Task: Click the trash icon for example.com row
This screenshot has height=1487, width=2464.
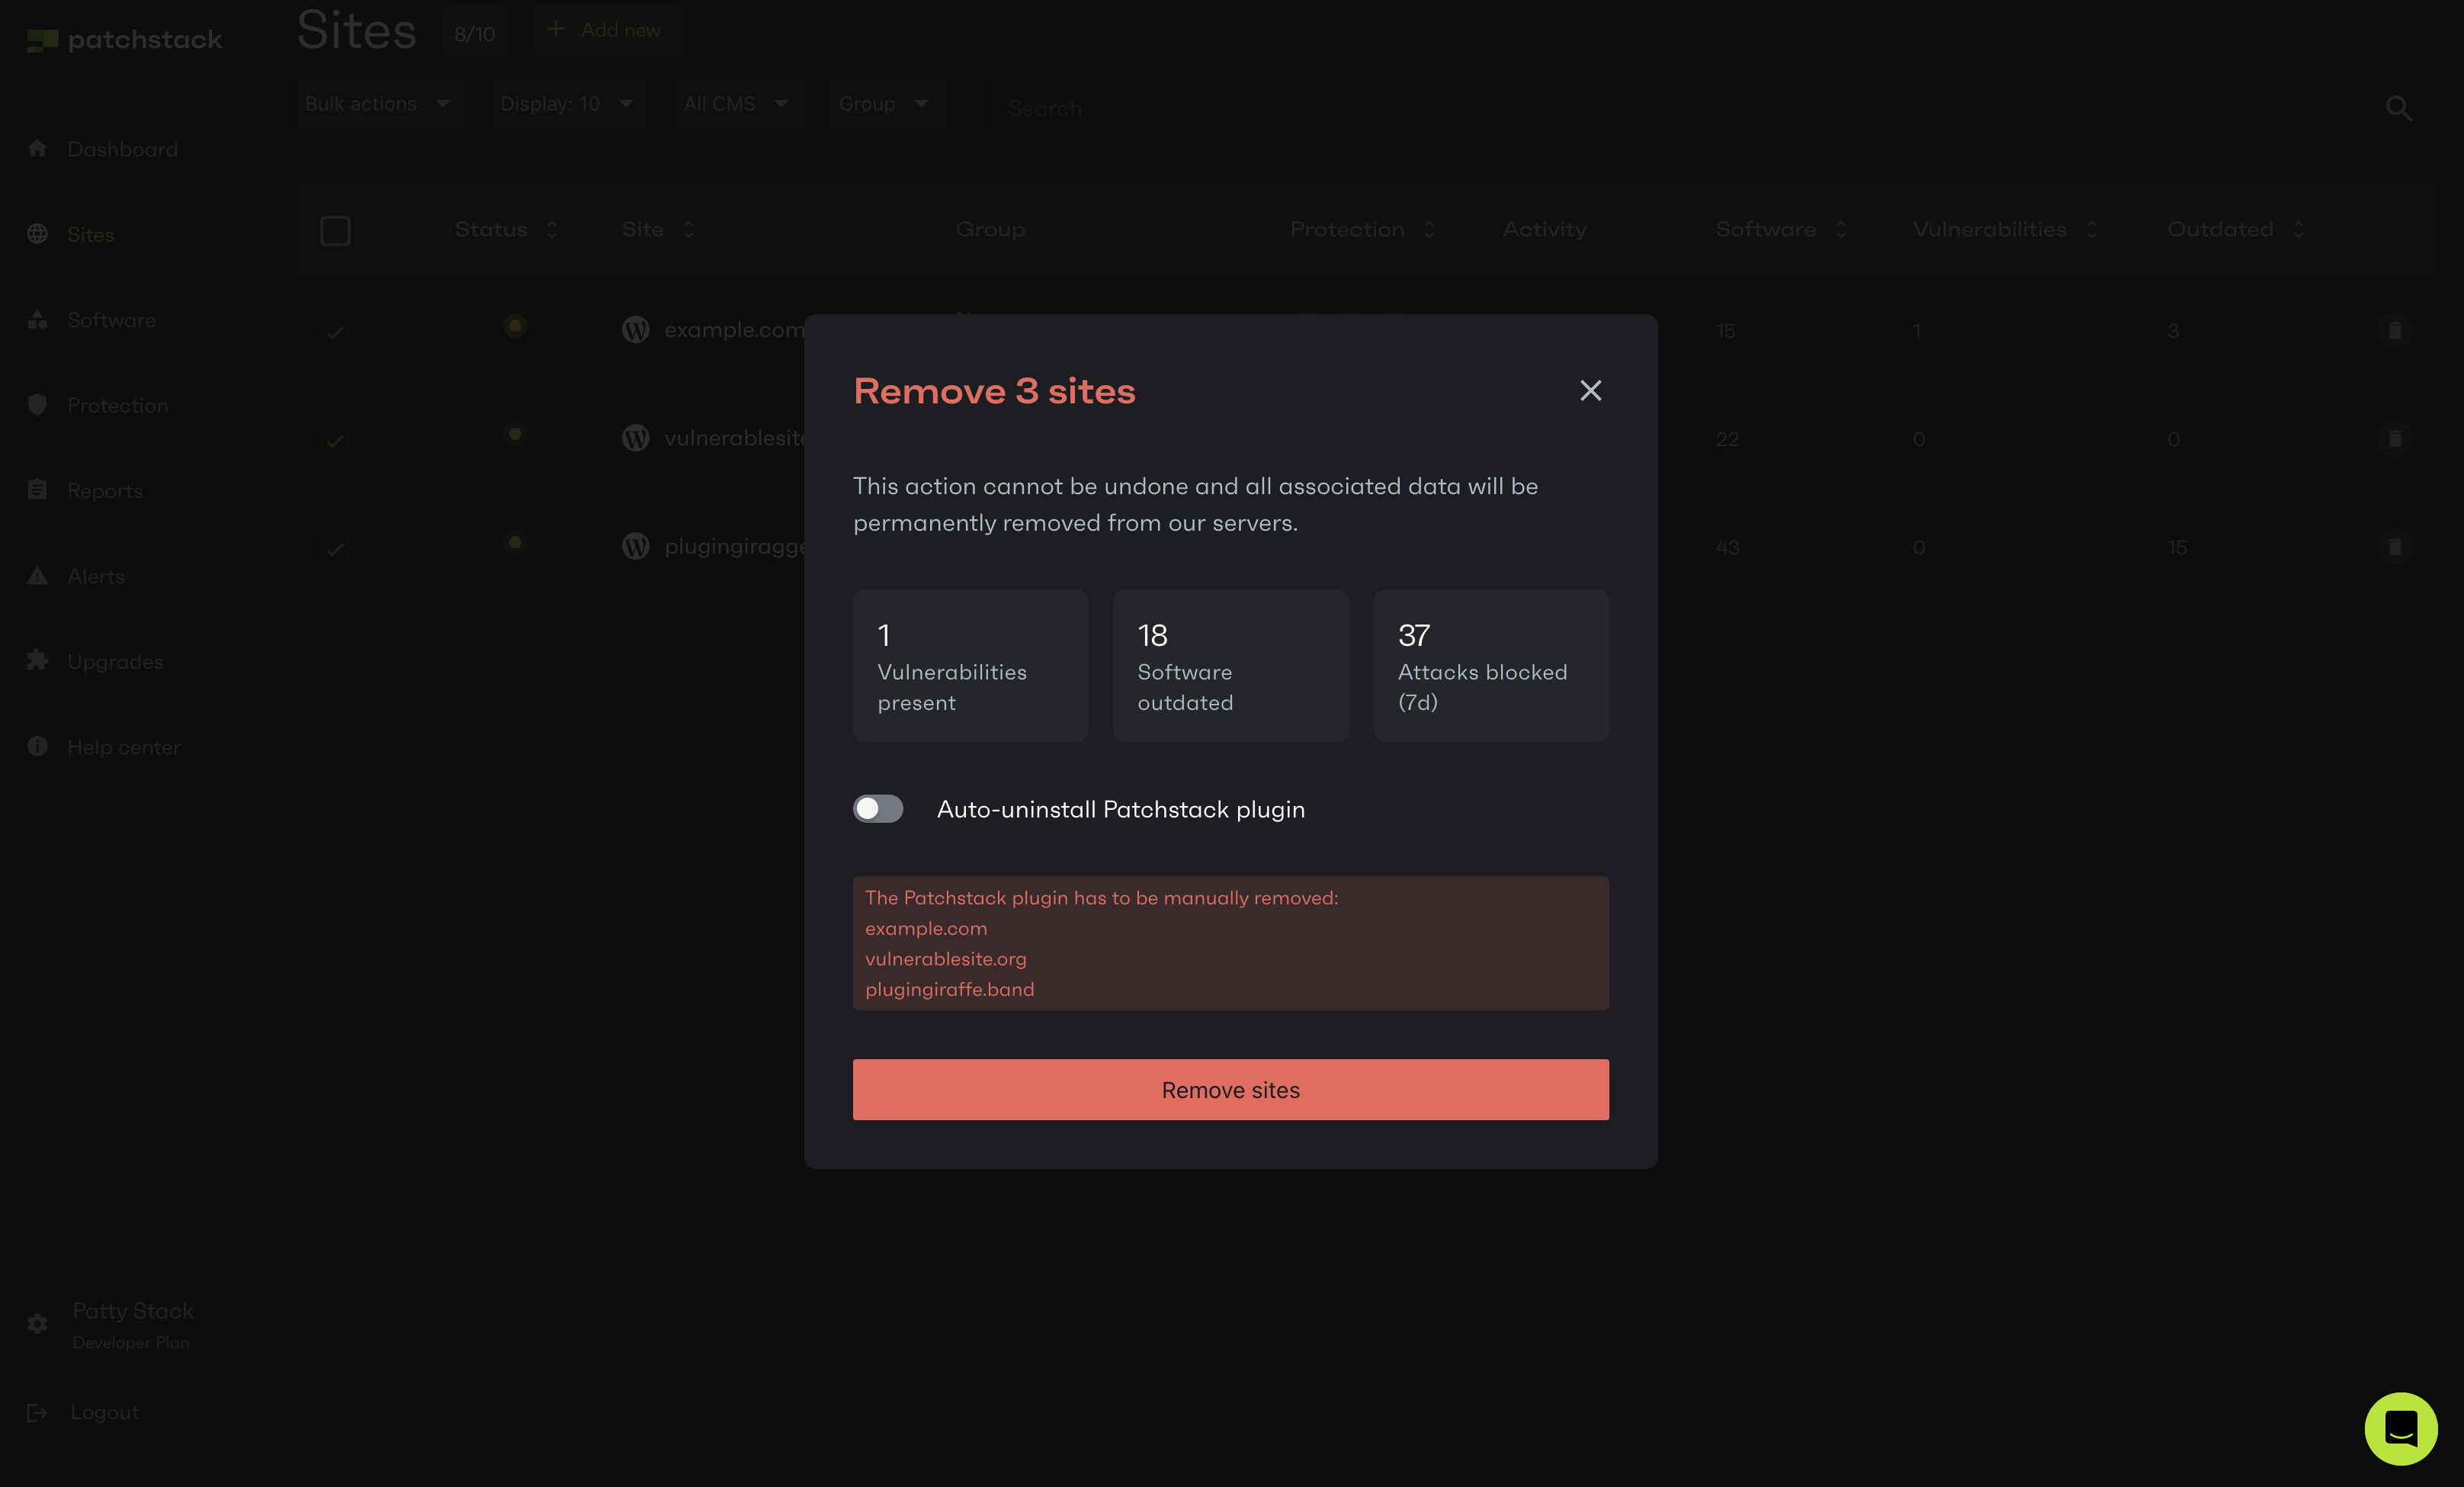Action: (x=2394, y=330)
